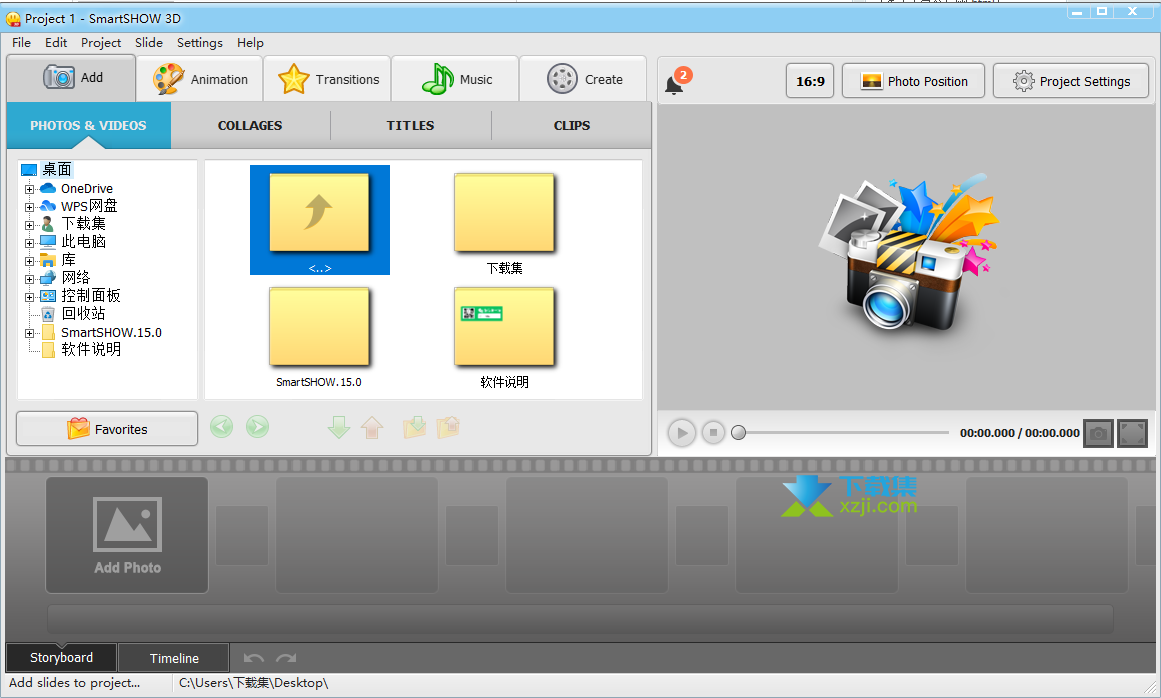Screen dimensions: 1161x698
Task: Click the preview playback slider handle
Action: (x=738, y=432)
